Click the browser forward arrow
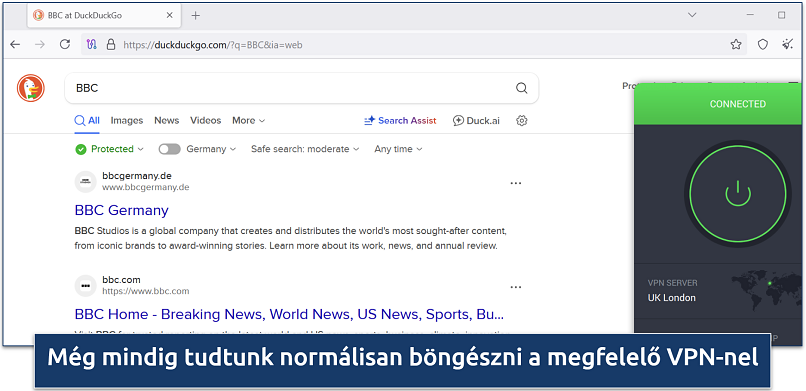Screen dimensions: 806x391 (40, 45)
